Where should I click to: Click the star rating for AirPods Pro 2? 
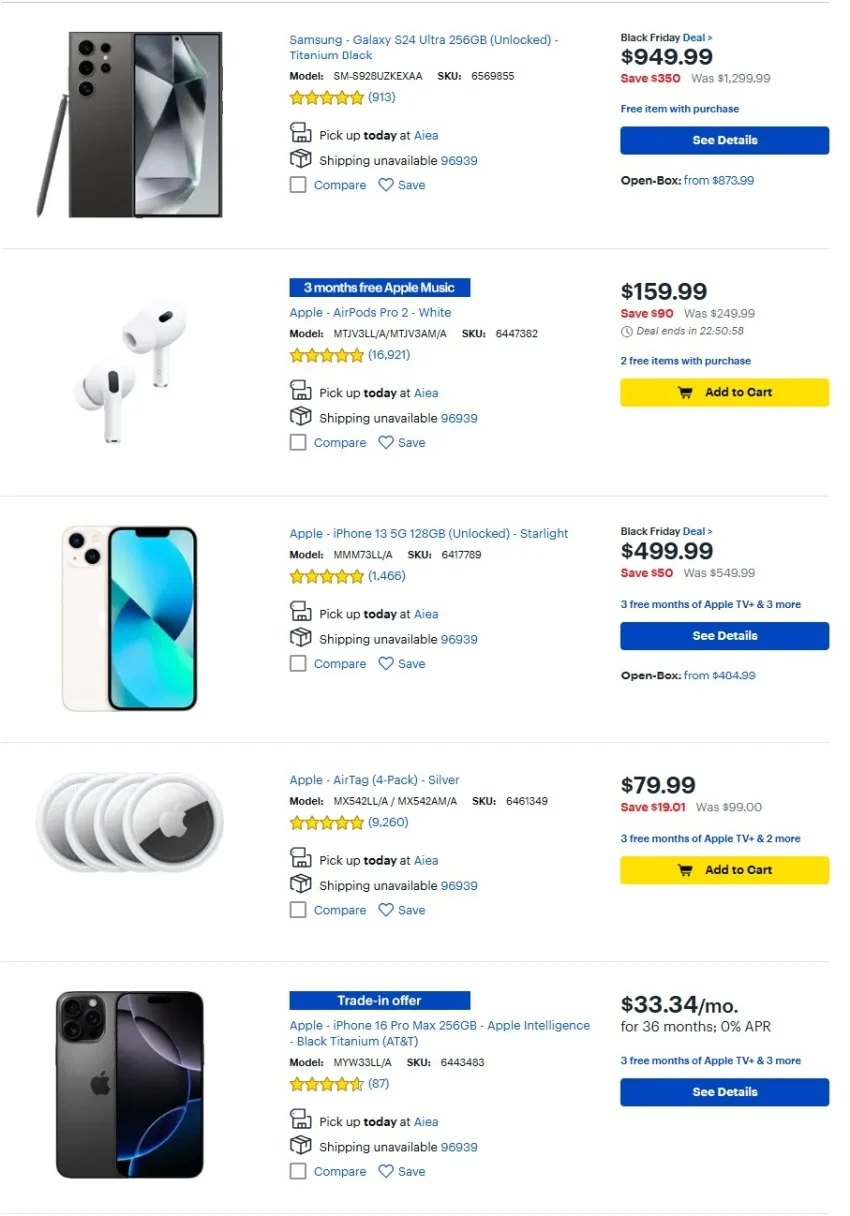click(x=327, y=355)
